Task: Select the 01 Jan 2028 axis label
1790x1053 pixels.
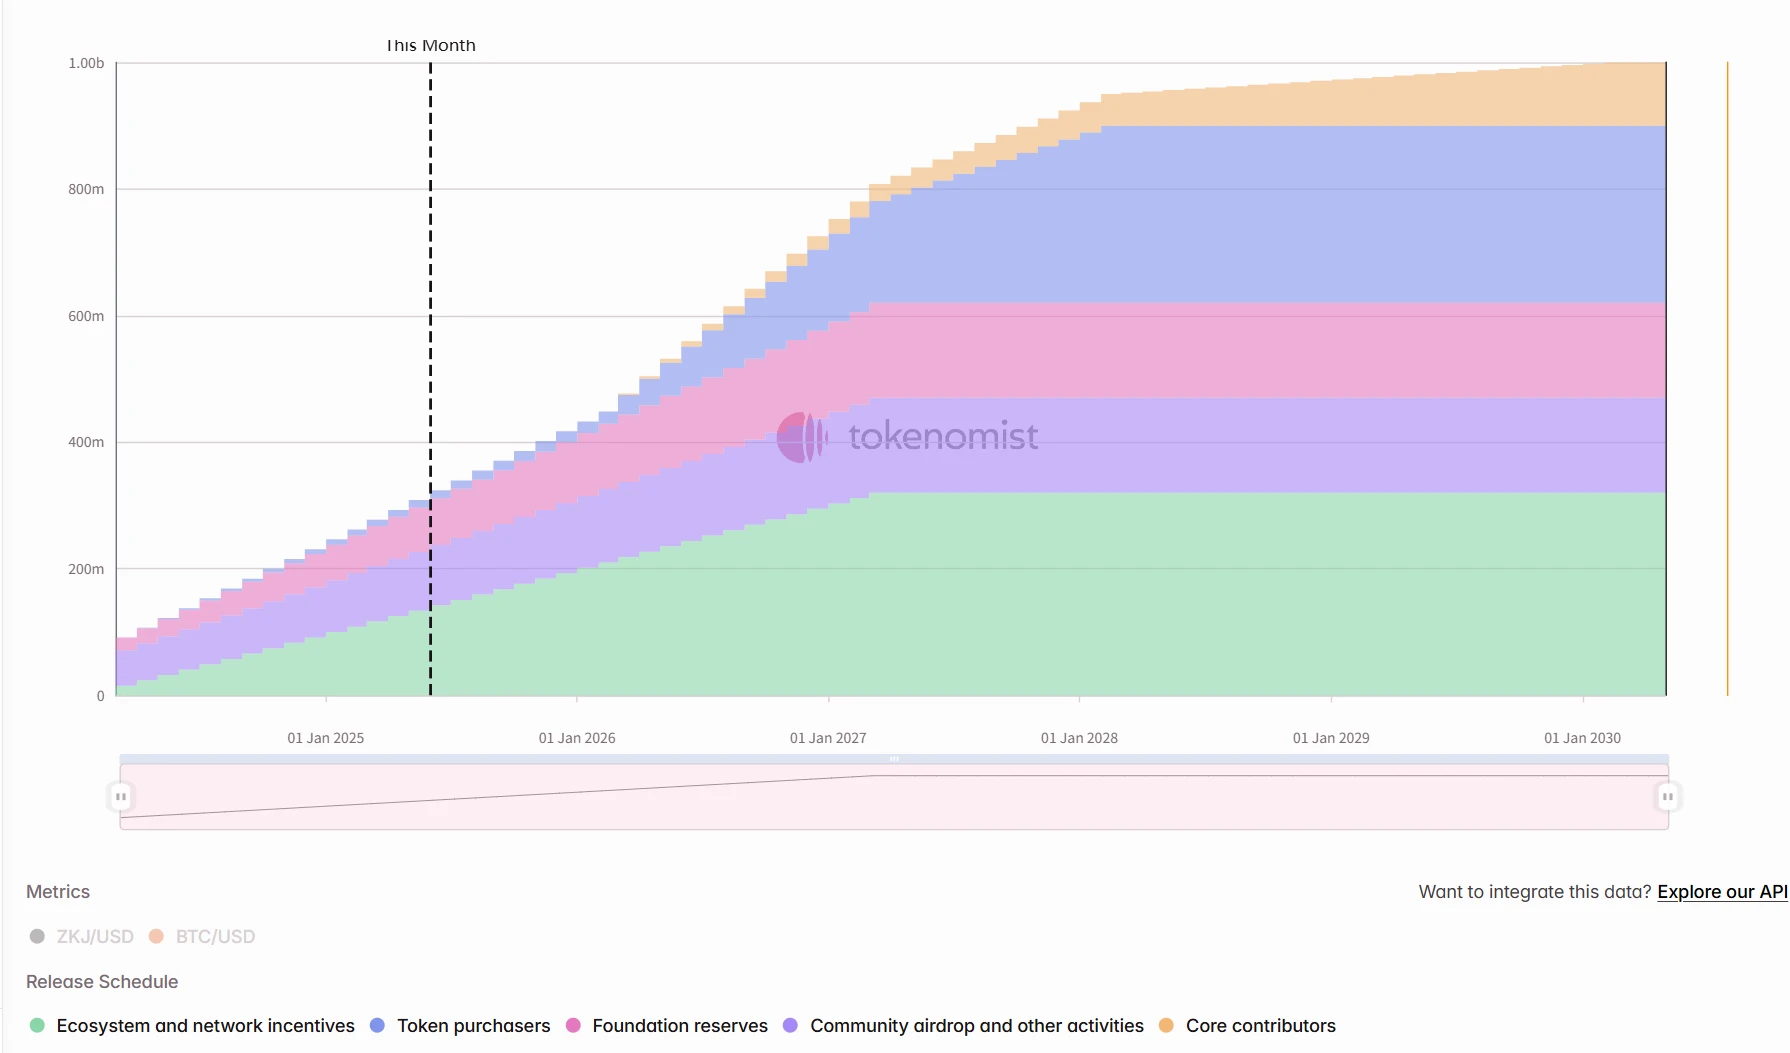Action: click(1078, 737)
